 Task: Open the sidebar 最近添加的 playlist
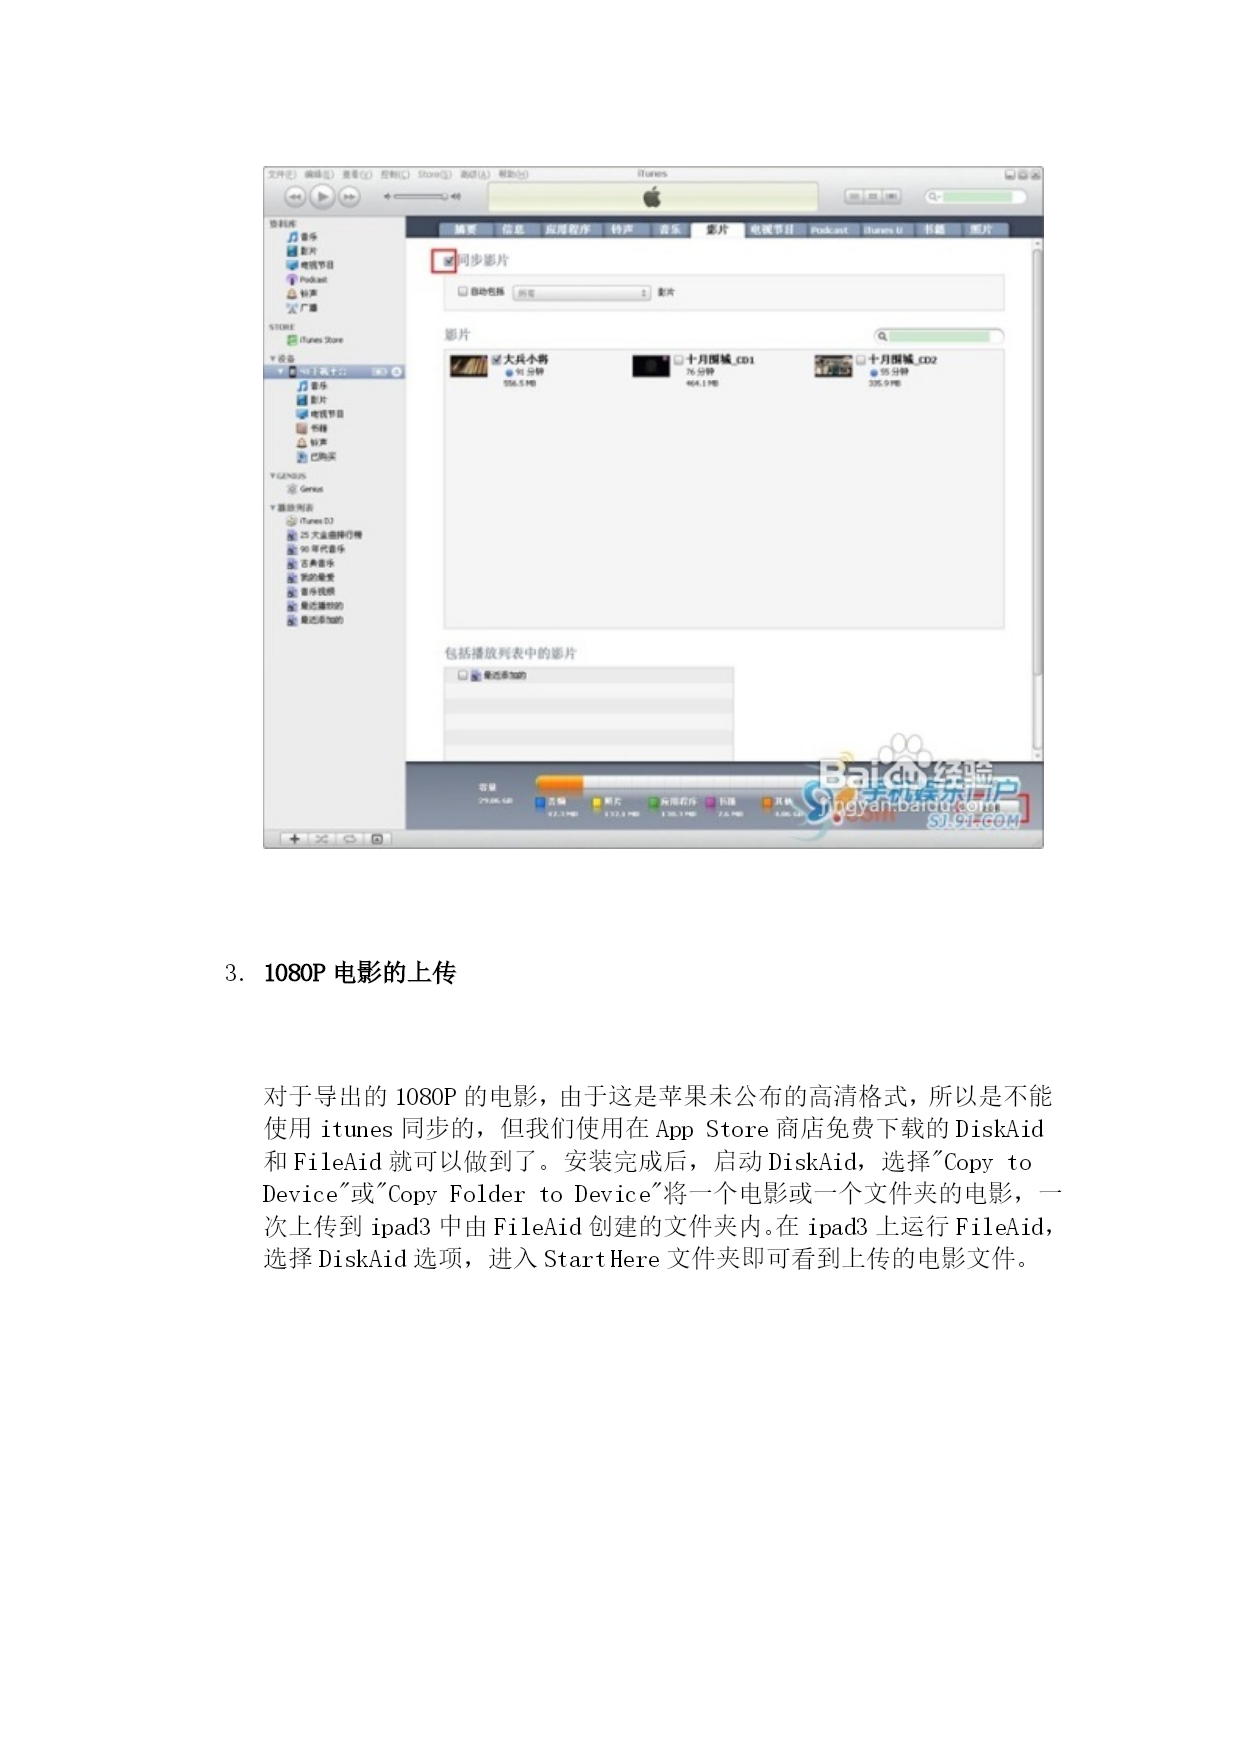pyautogui.click(x=316, y=620)
